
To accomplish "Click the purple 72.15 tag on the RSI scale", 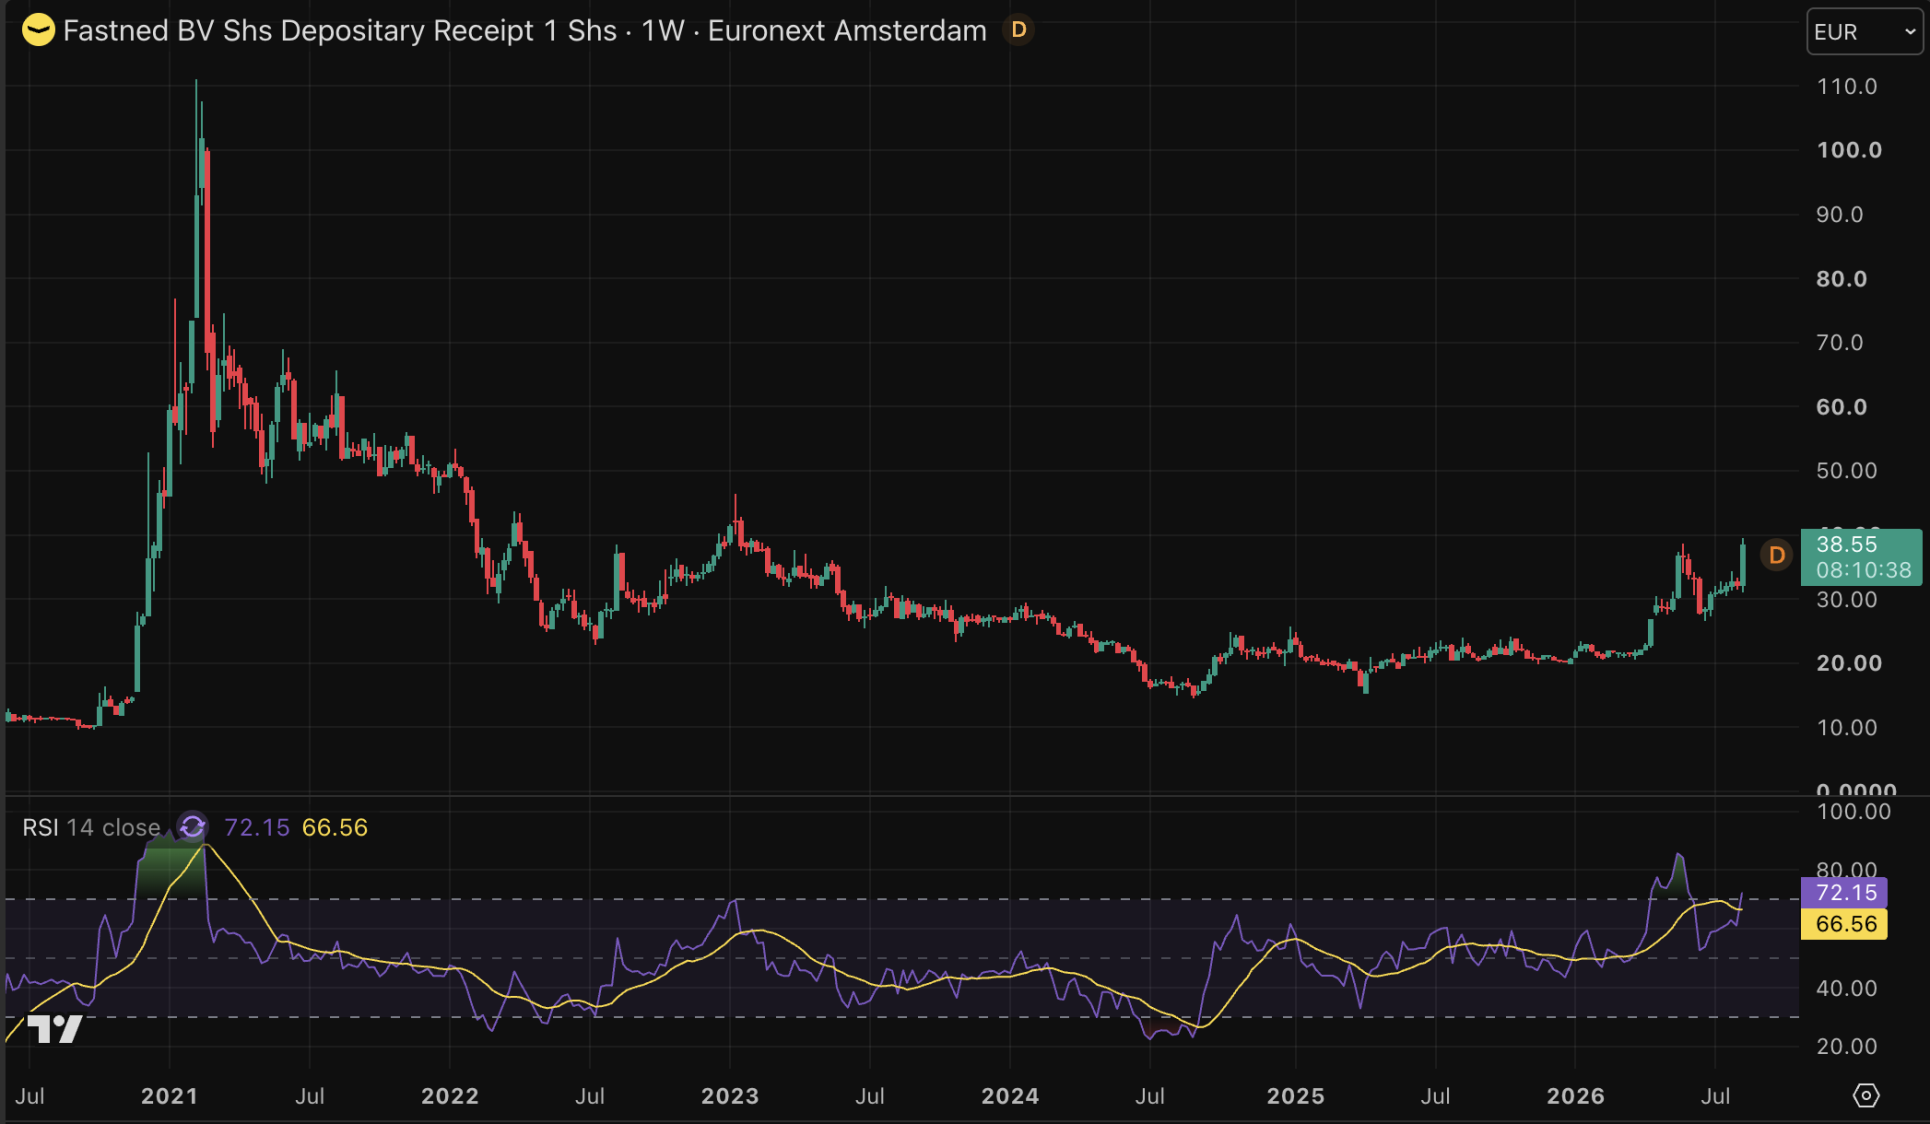I will (1845, 892).
